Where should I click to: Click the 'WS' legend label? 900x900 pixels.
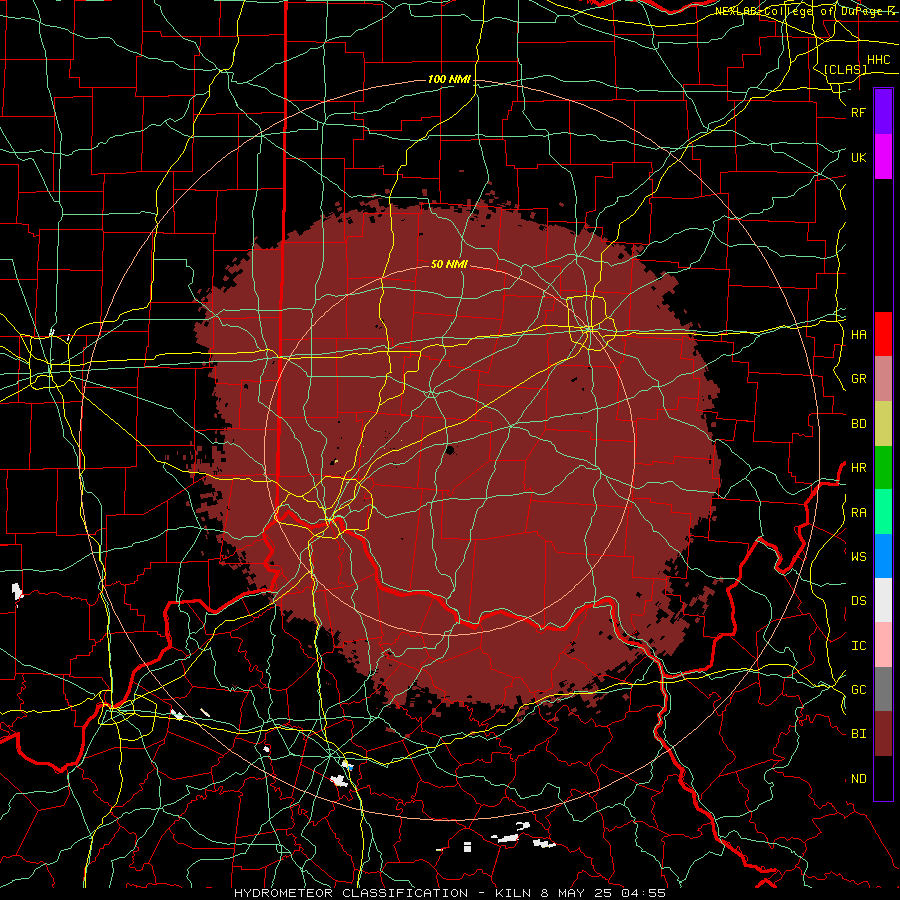pyautogui.click(x=858, y=557)
